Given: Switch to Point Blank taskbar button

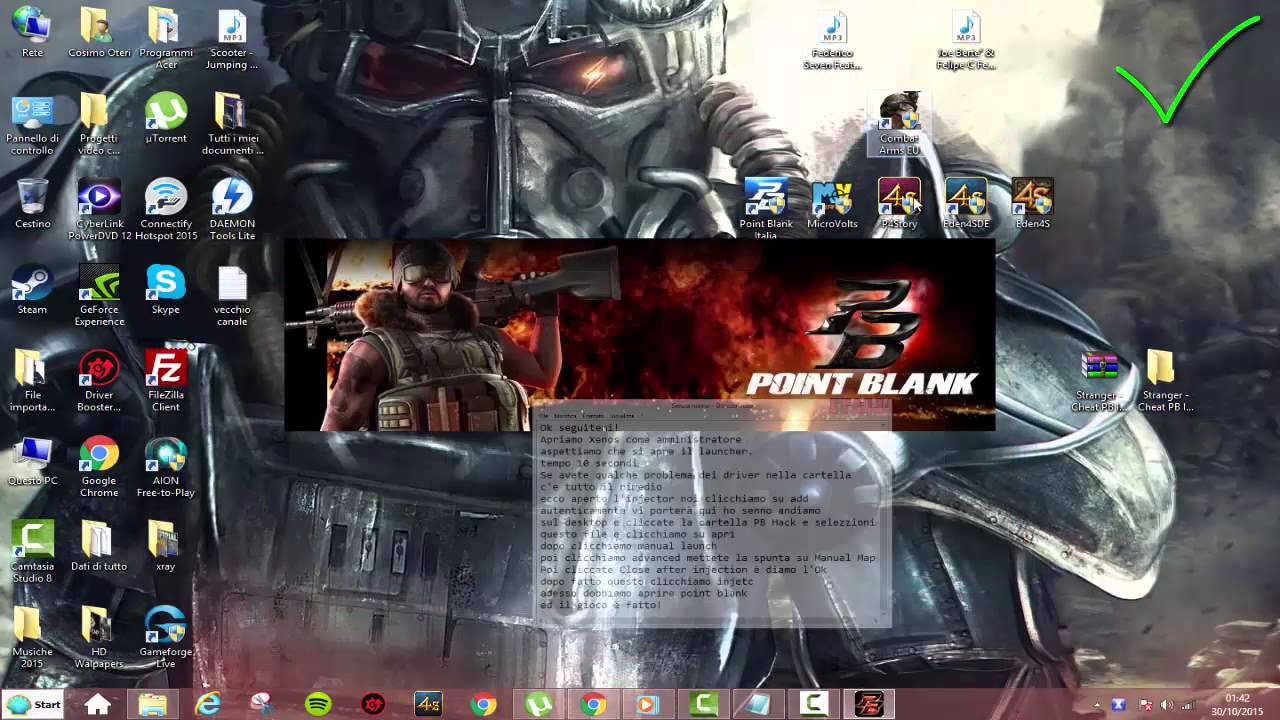Looking at the screenshot, I should (x=868, y=704).
